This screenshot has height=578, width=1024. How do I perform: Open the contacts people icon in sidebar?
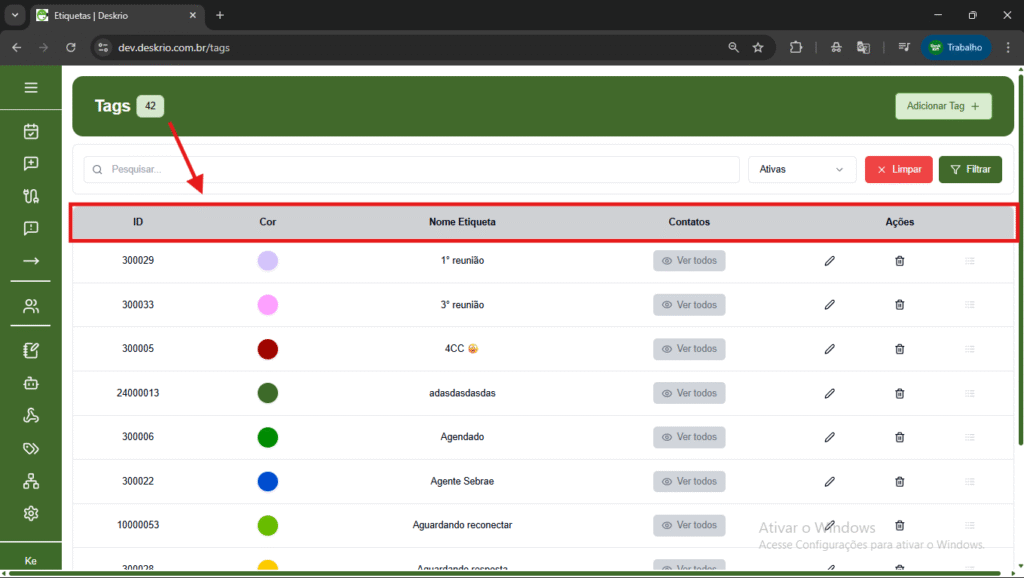click(31, 307)
